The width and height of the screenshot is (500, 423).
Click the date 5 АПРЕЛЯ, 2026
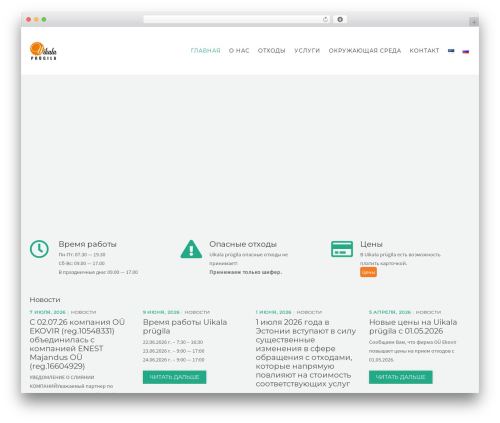(390, 312)
